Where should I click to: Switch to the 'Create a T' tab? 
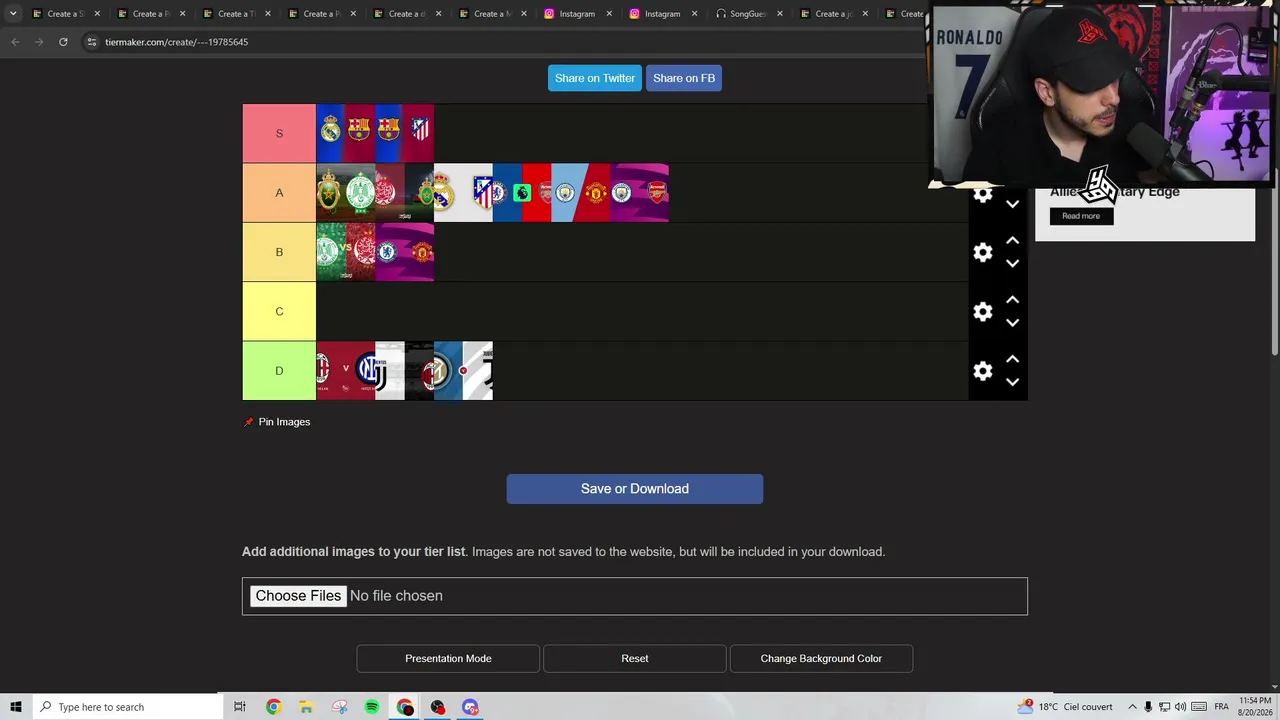235,14
